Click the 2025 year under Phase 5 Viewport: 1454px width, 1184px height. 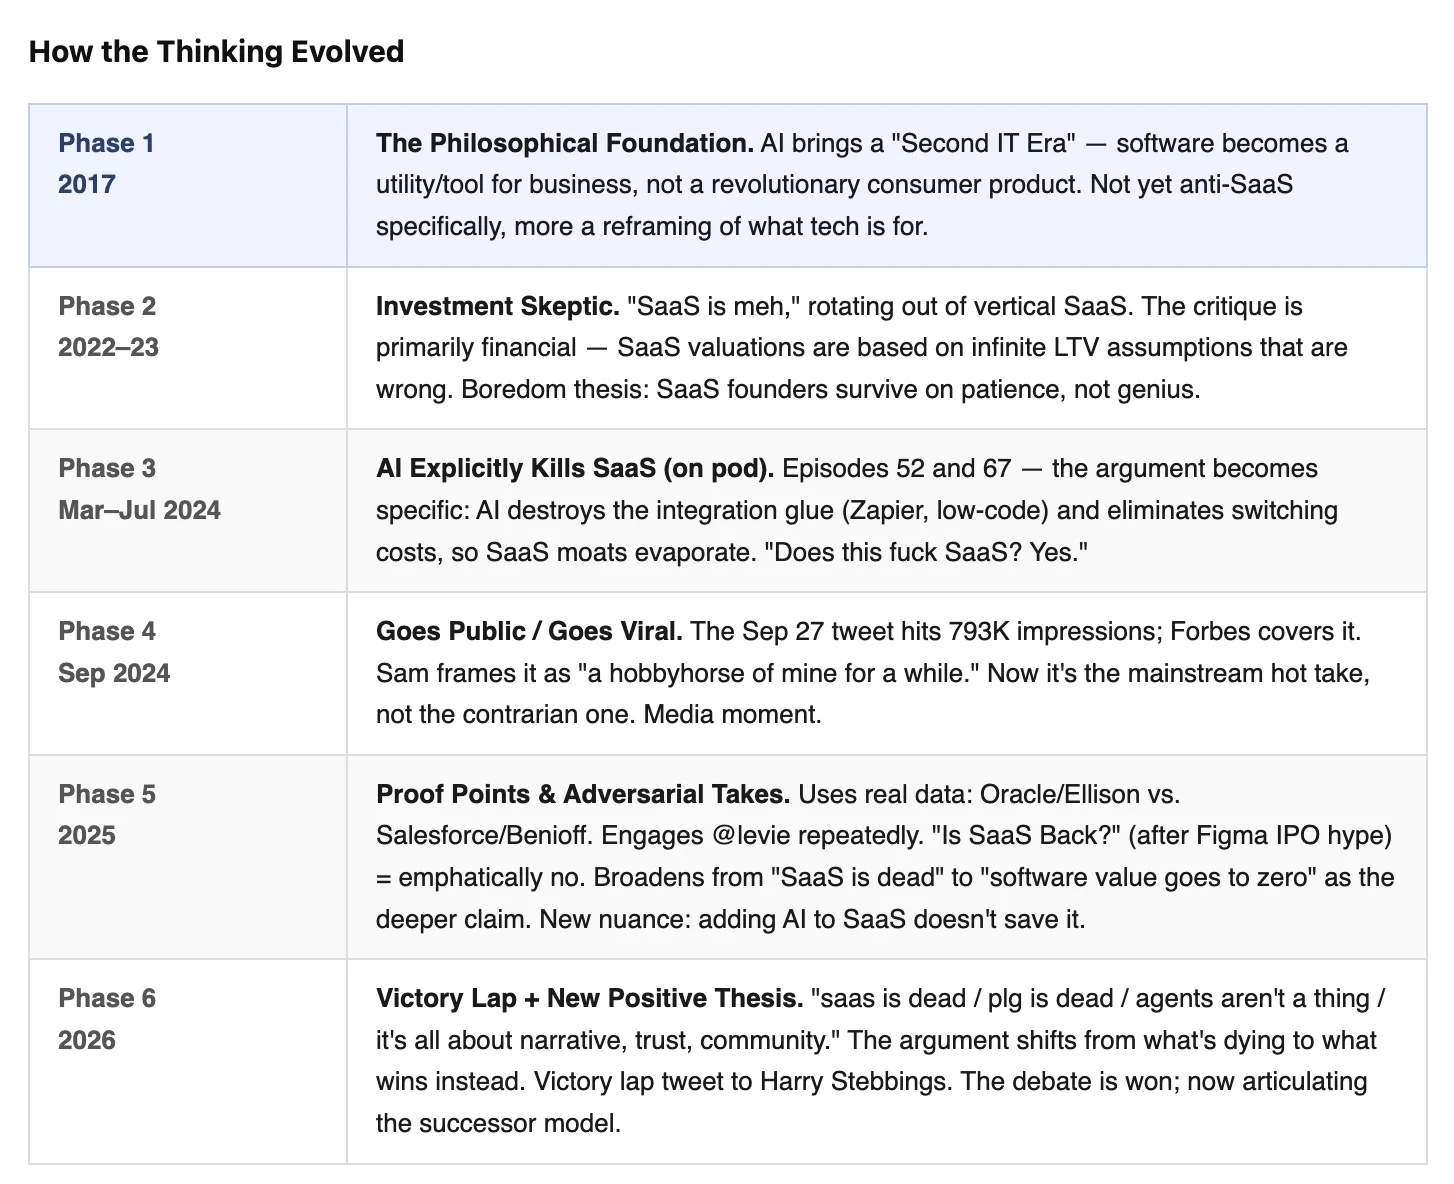coord(87,835)
